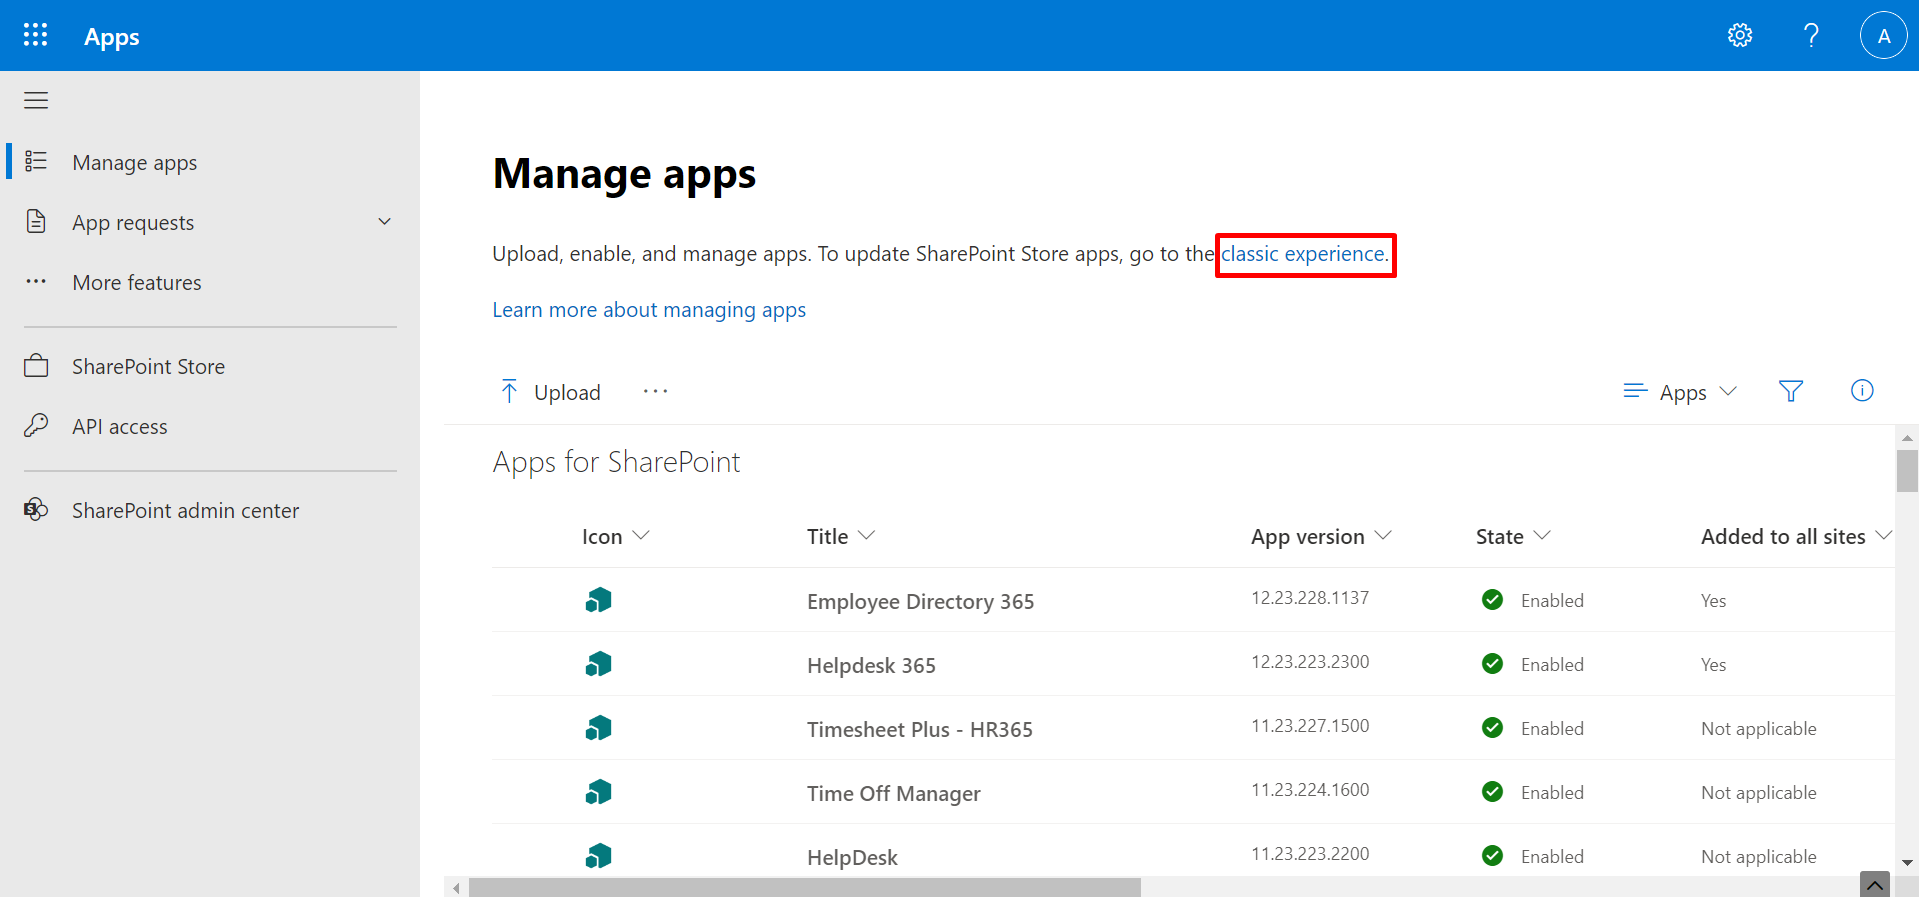This screenshot has height=897, width=1919.
Task: Open Helpdesk 365 title
Action: [x=871, y=665]
